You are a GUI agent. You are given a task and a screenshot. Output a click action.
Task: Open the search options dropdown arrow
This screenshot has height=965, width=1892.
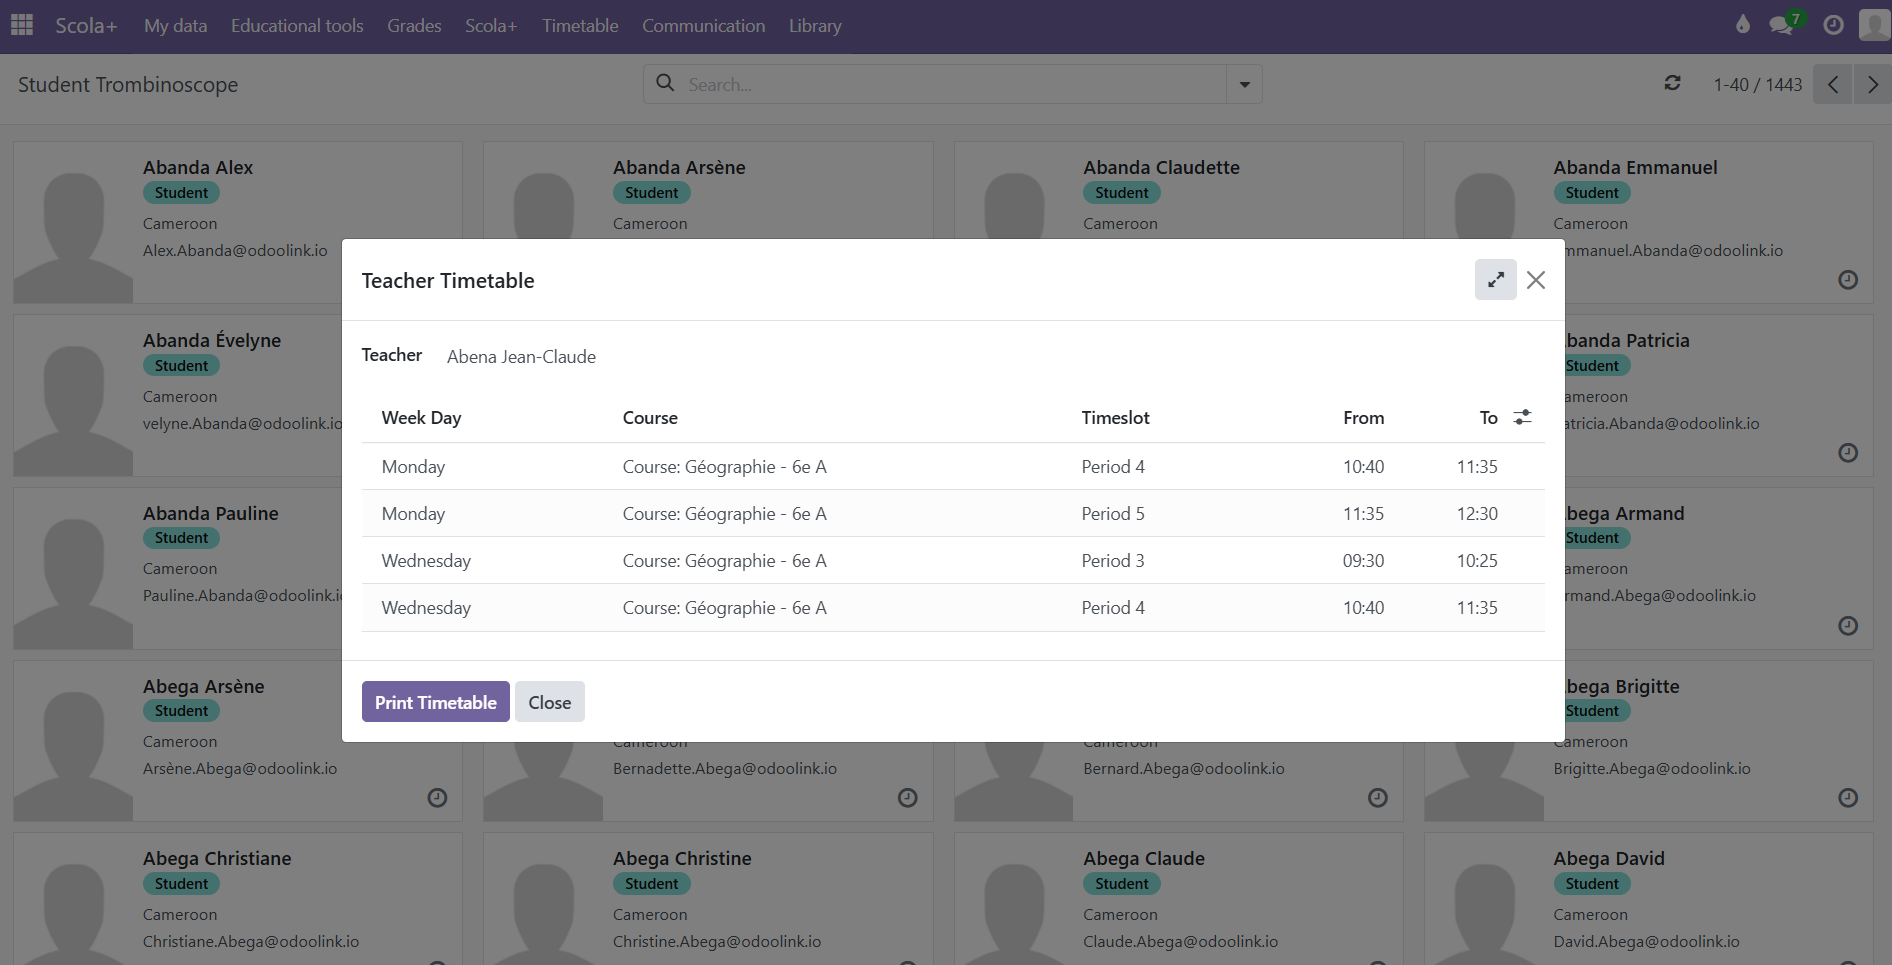1245,85
